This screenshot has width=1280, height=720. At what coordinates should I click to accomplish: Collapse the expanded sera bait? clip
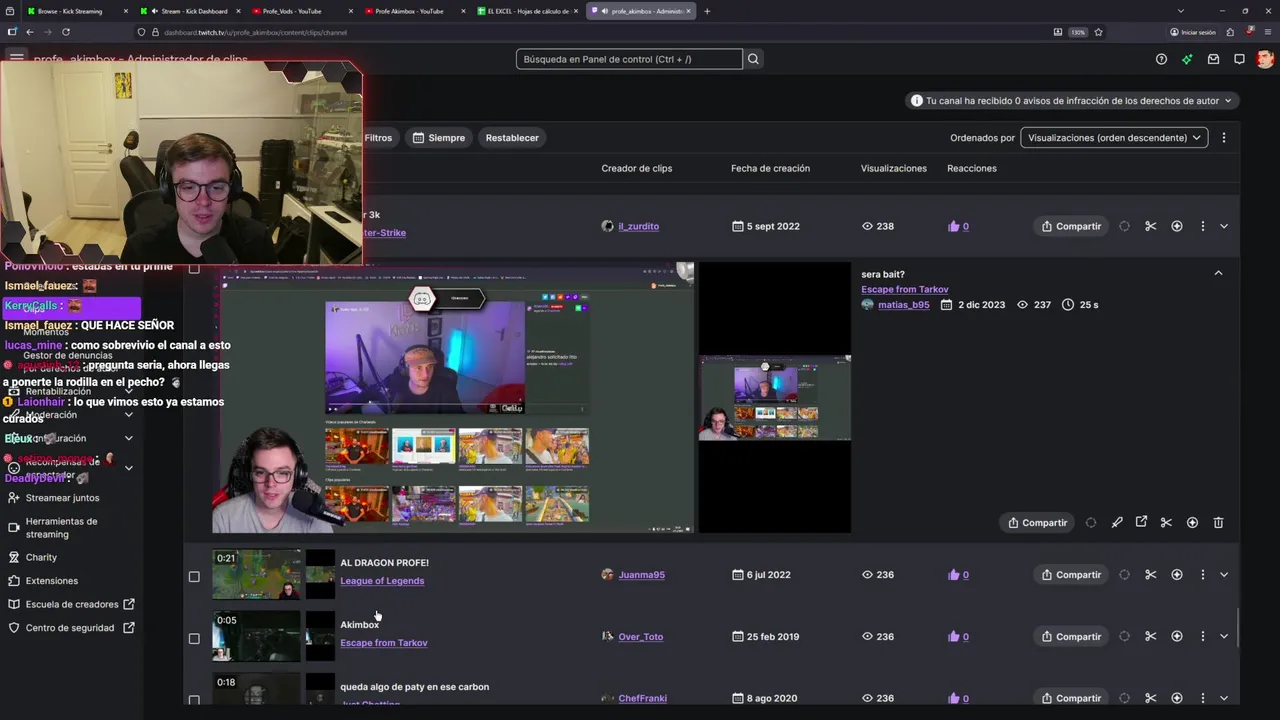[1218, 273]
